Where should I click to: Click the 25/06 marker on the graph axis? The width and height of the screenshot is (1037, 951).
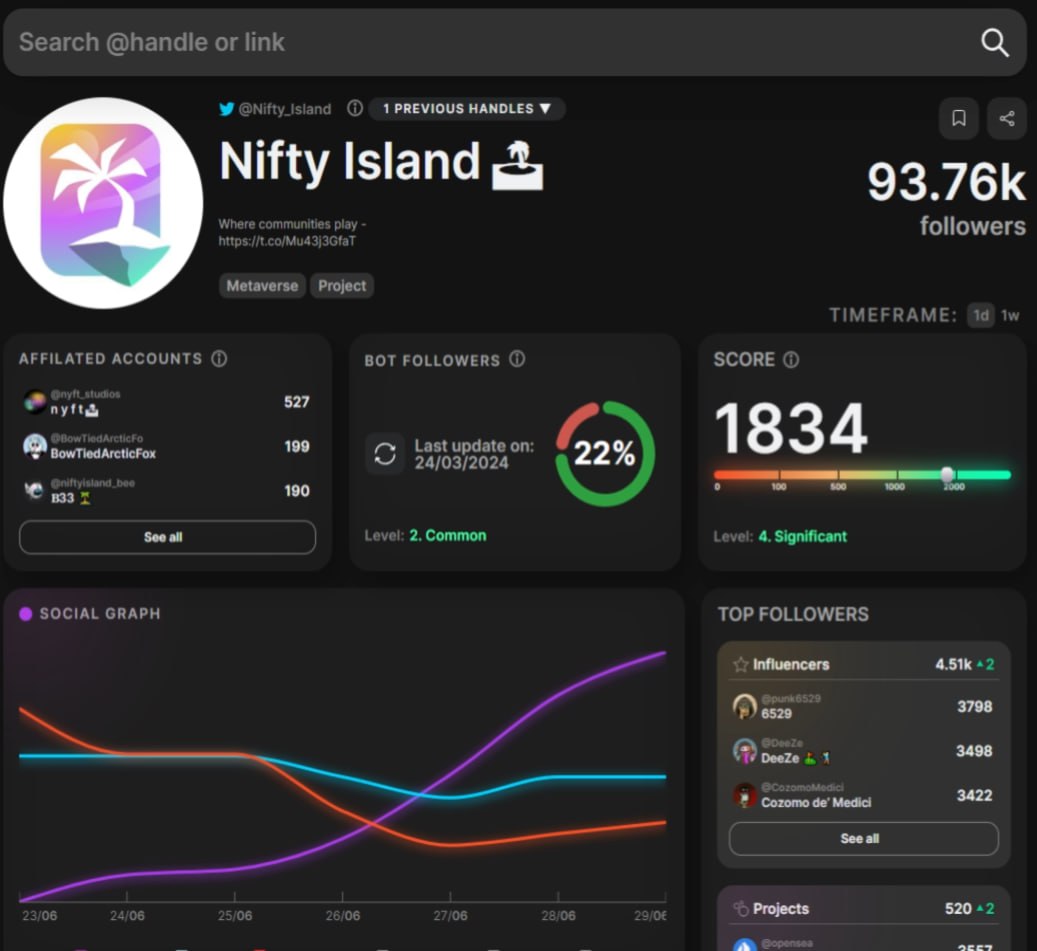(235, 916)
